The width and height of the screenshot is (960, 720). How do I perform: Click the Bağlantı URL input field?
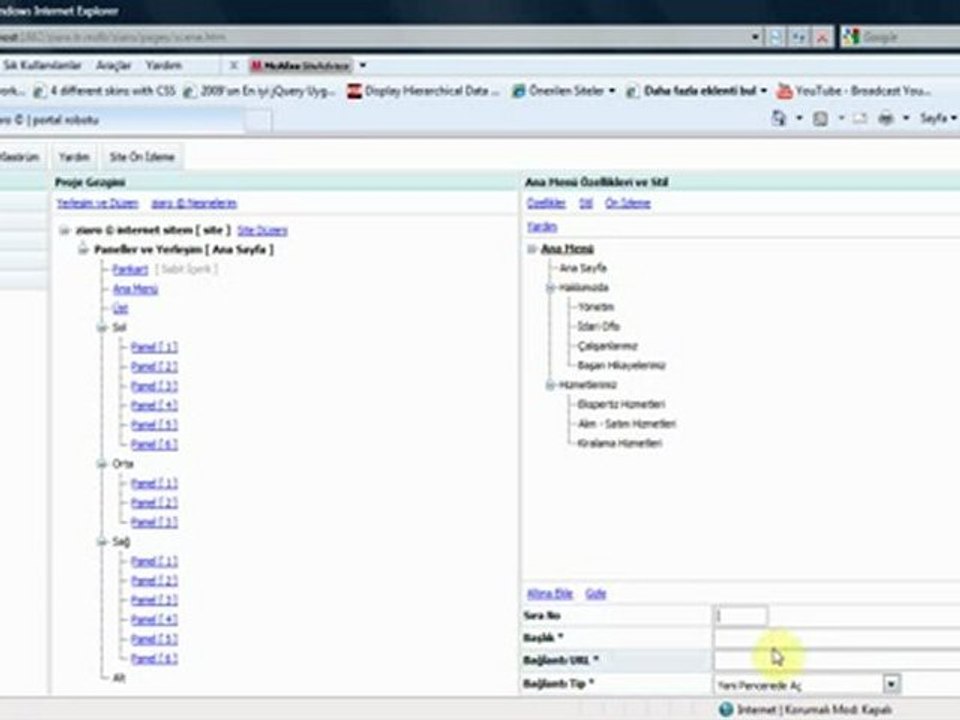[837, 660]
